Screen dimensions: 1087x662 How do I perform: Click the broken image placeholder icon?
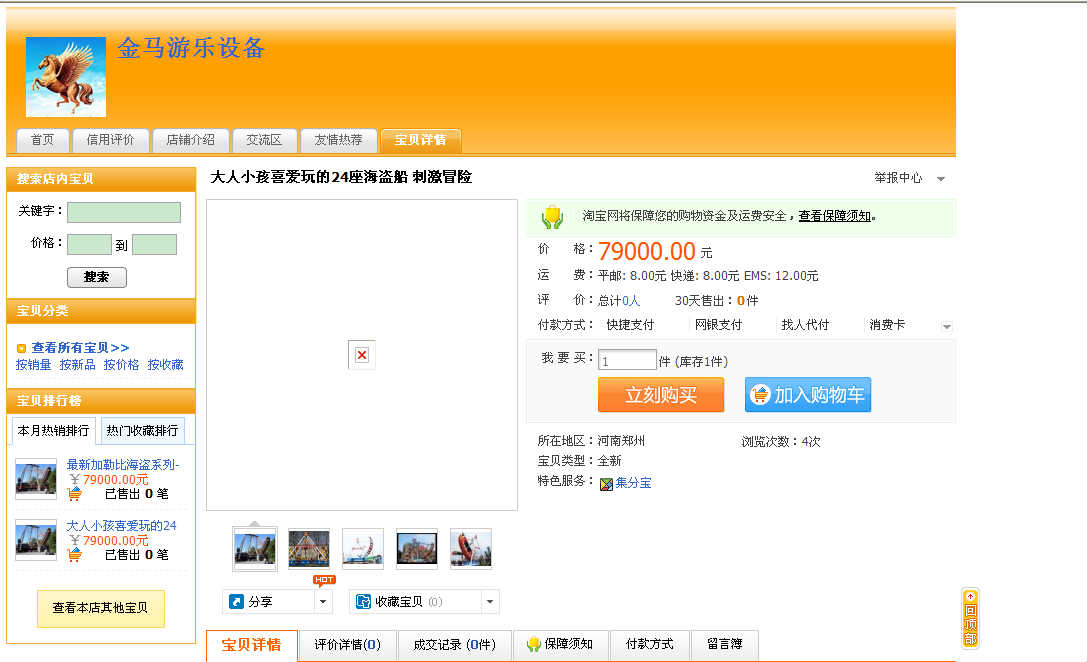[362, 355]
